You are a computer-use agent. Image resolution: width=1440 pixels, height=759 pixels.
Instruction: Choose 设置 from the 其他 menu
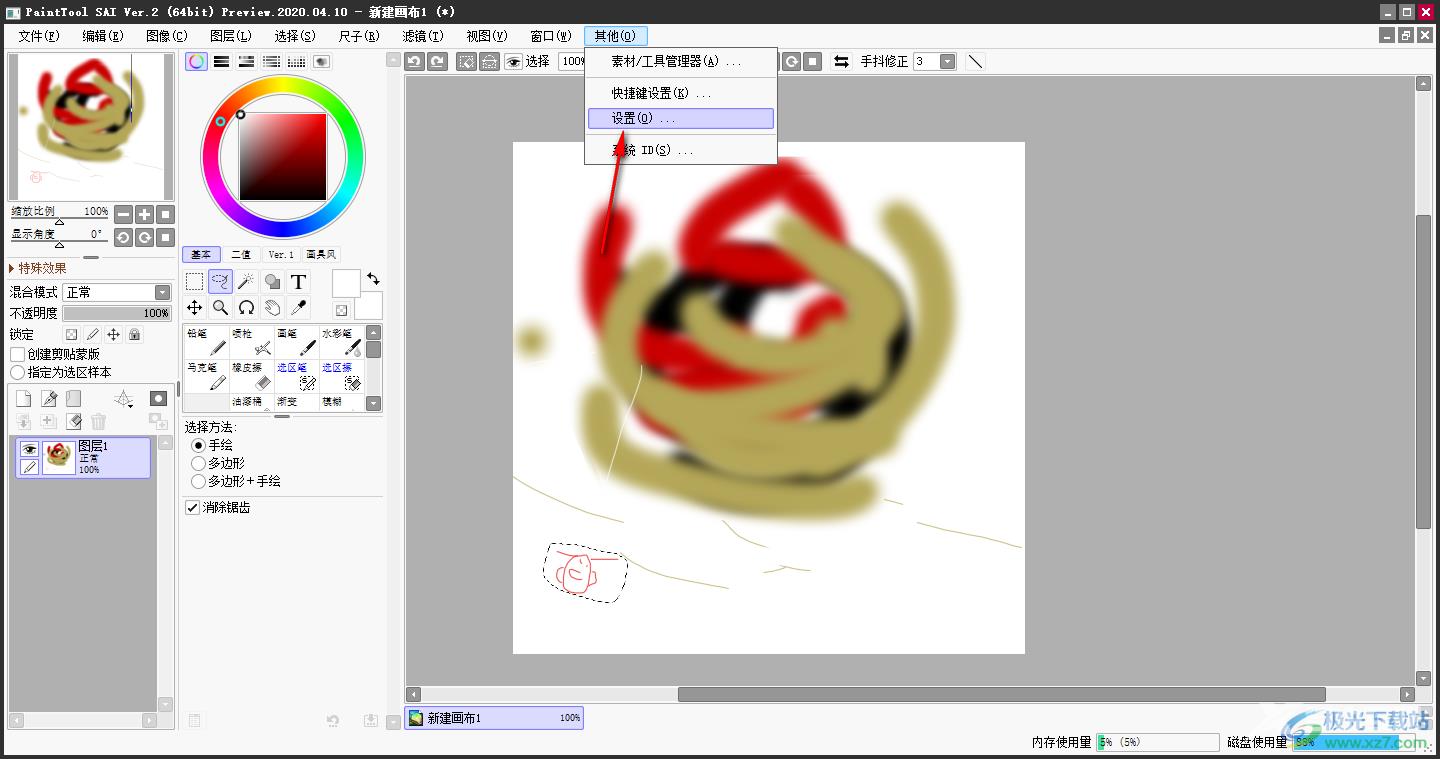680,118
